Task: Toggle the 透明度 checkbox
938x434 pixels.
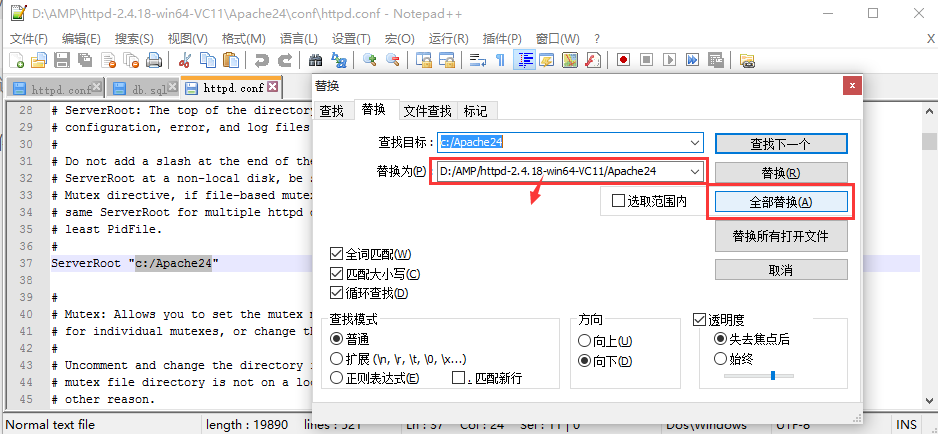Action: (x=699, y=320)
